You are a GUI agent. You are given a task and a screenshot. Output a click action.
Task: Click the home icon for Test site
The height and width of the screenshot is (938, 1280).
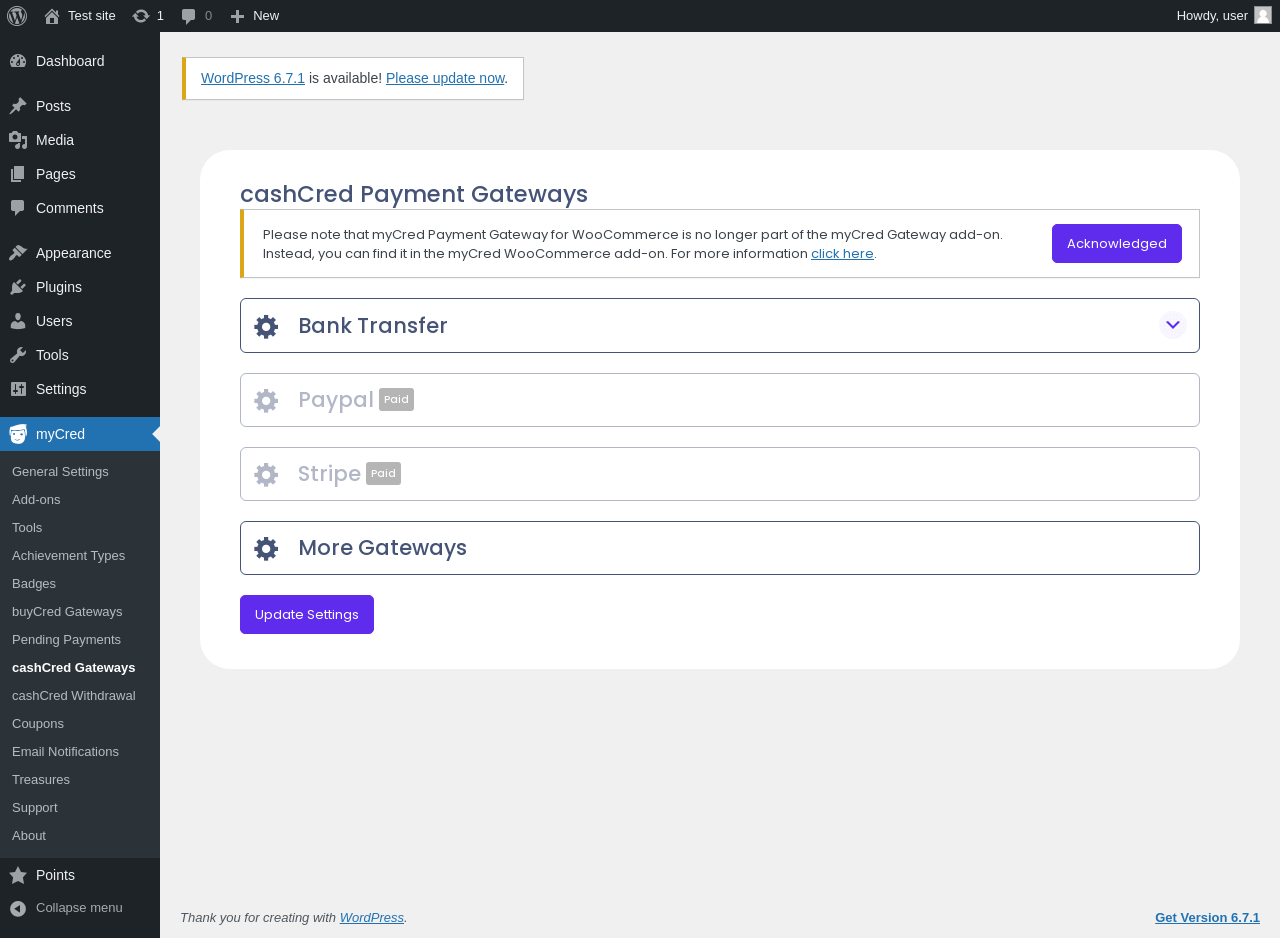[x=52, y=16]
